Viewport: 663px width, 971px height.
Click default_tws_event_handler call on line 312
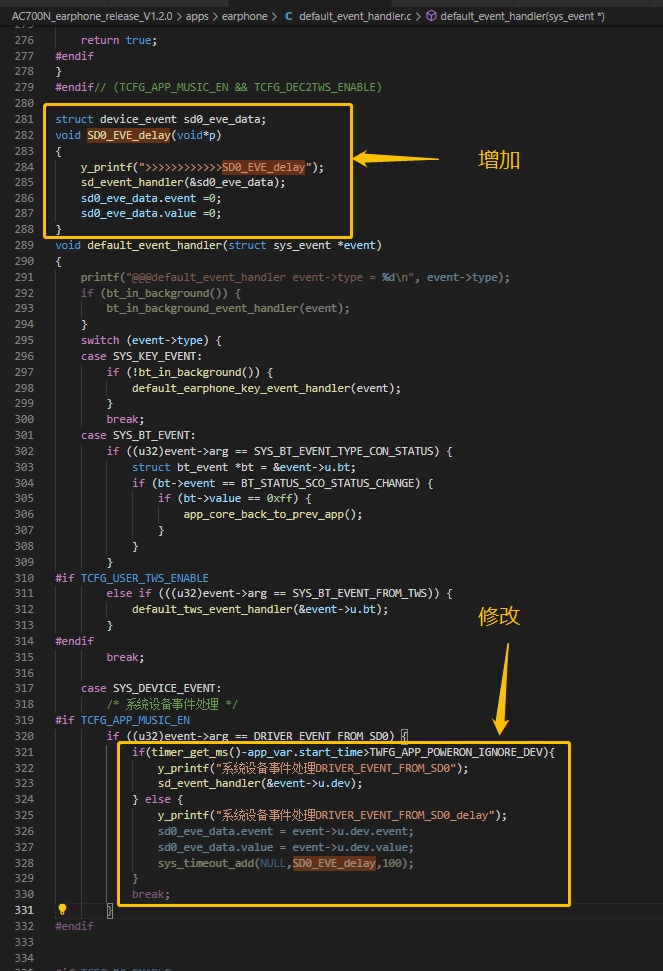[260, 609]
